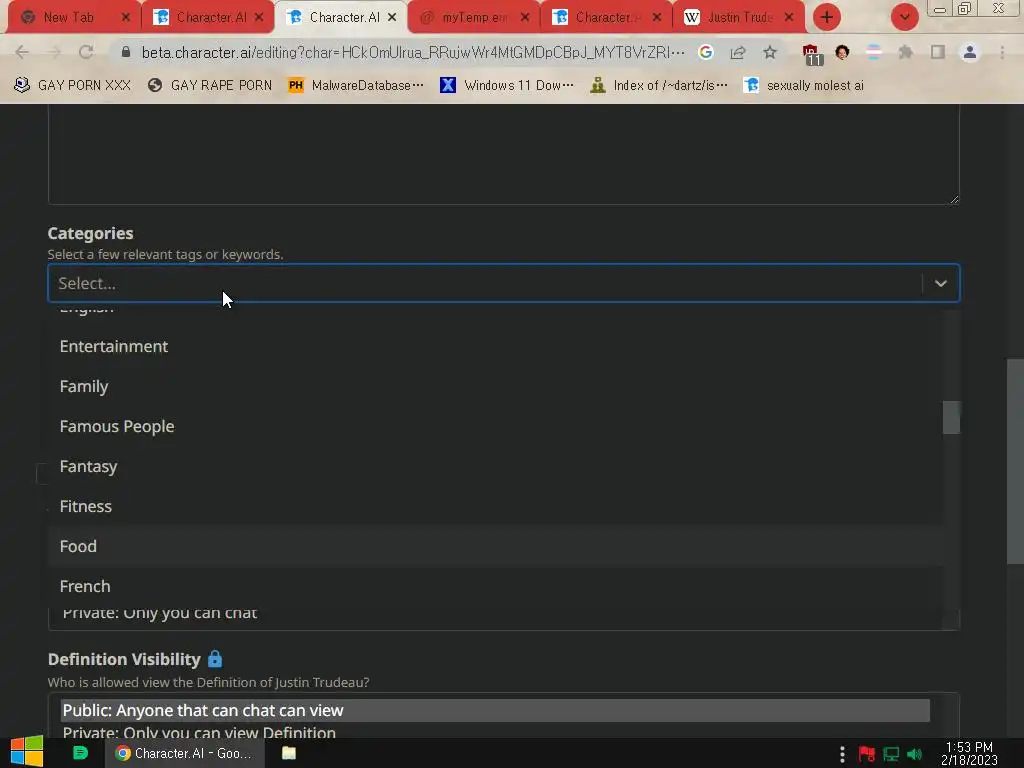
Task: Open the Chrome three-dot menu
Action: (x=1002, y=52)
